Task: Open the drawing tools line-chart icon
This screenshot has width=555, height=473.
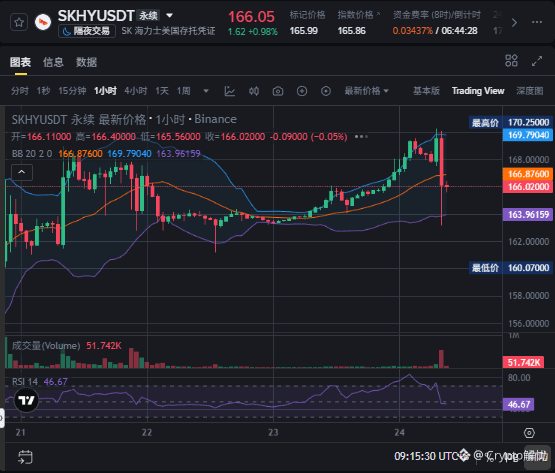Action: [x=230, y=91]
